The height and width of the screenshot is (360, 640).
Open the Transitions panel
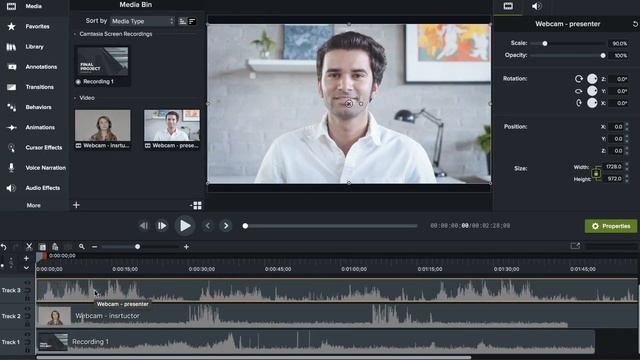(x=30, y=87)
